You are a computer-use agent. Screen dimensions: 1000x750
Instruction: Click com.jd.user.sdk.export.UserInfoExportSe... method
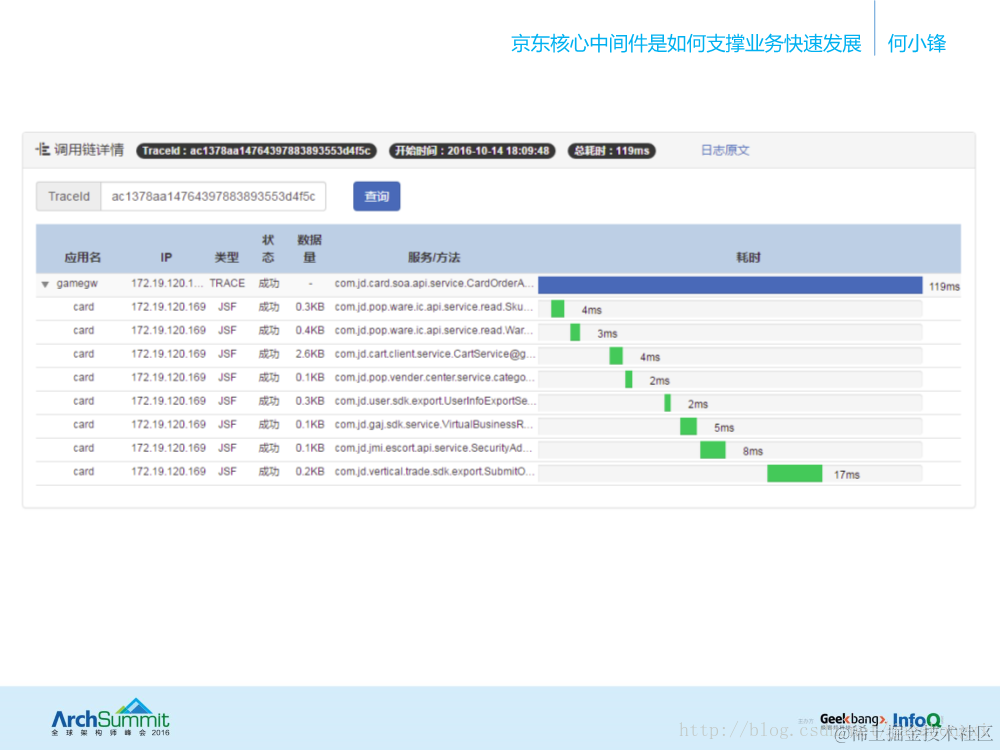434,402
